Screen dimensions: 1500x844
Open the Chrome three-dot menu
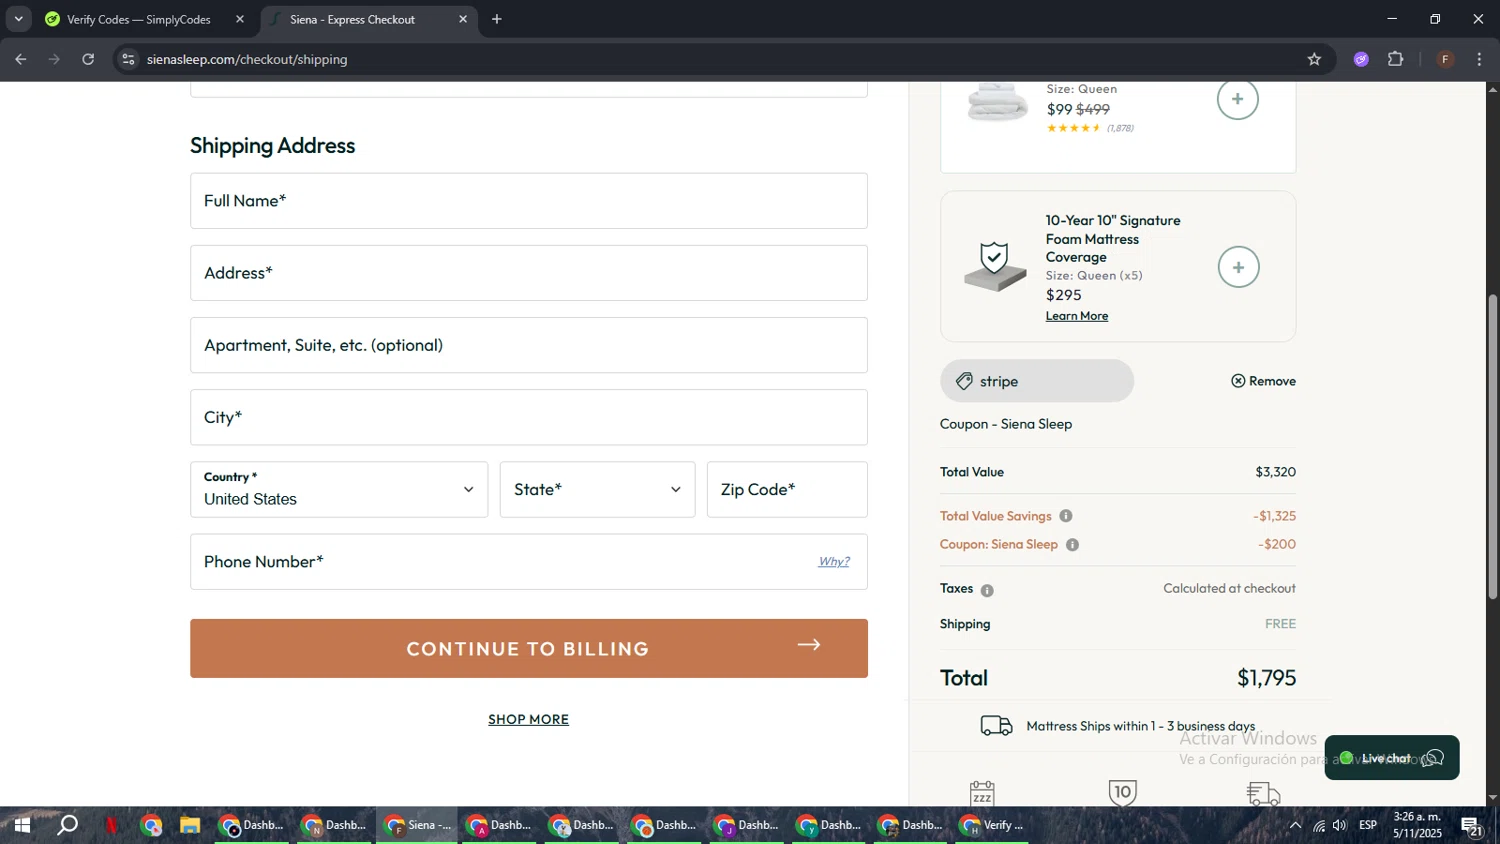pos(1480,59)
